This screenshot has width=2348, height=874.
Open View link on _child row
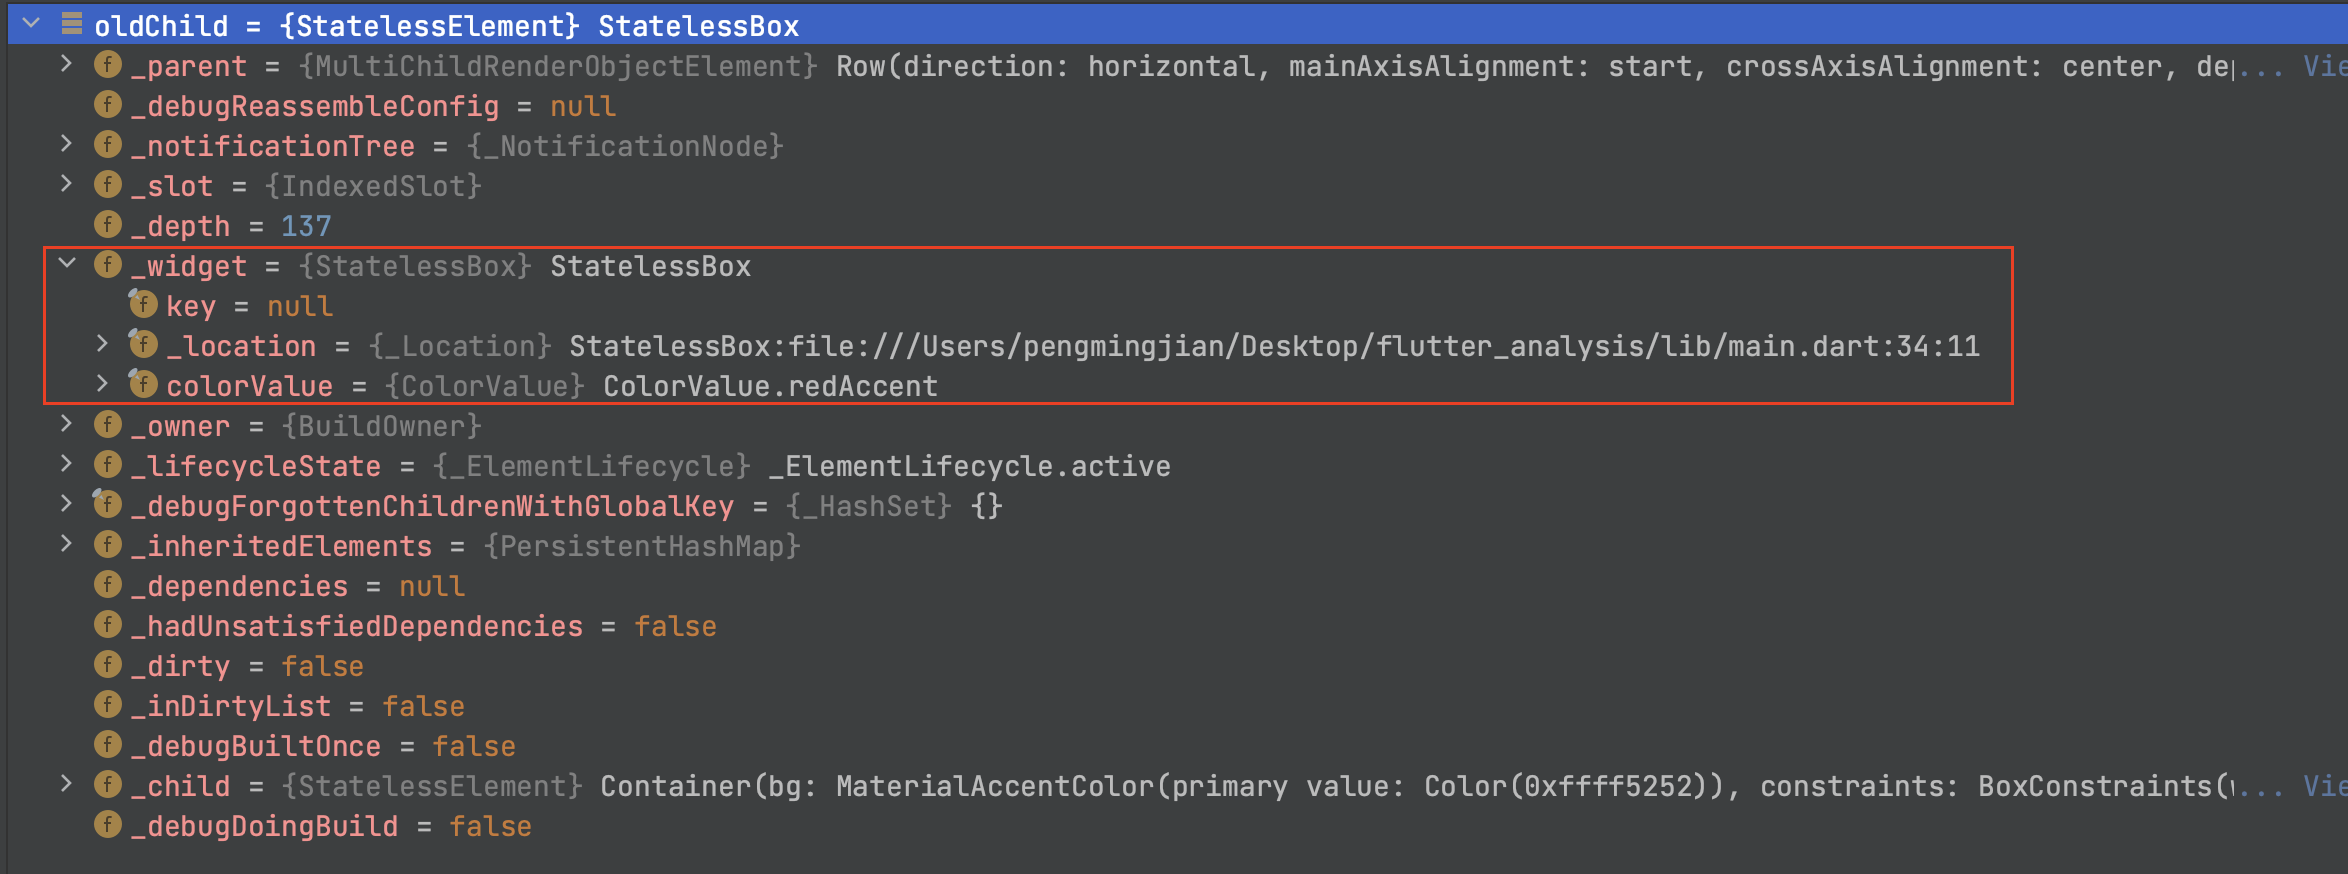(2322, 786)
